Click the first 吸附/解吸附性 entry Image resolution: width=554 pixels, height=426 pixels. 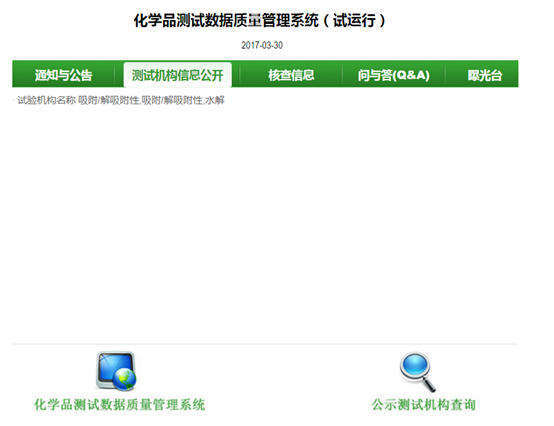(109, 100)
